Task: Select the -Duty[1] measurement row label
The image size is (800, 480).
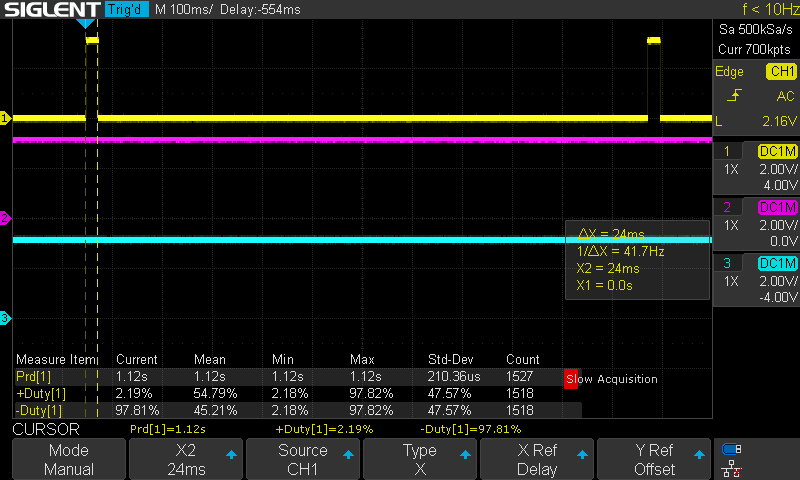Action: pyautogui.click(x=39, y=410)
